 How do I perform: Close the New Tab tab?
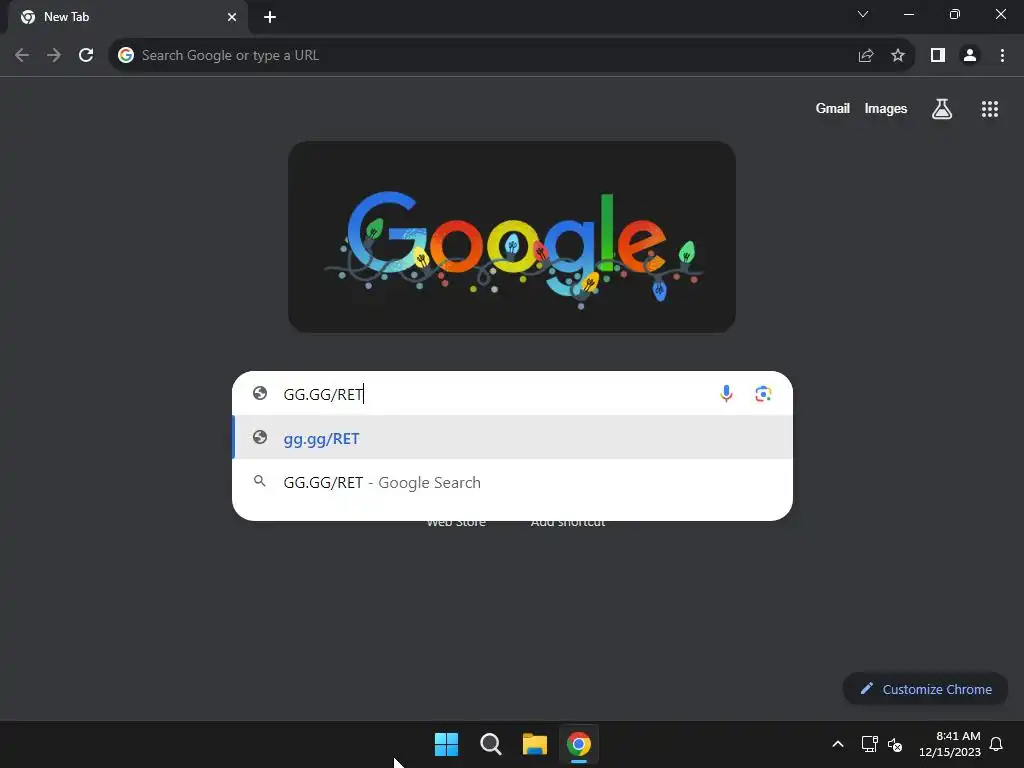tap(232, 17)
